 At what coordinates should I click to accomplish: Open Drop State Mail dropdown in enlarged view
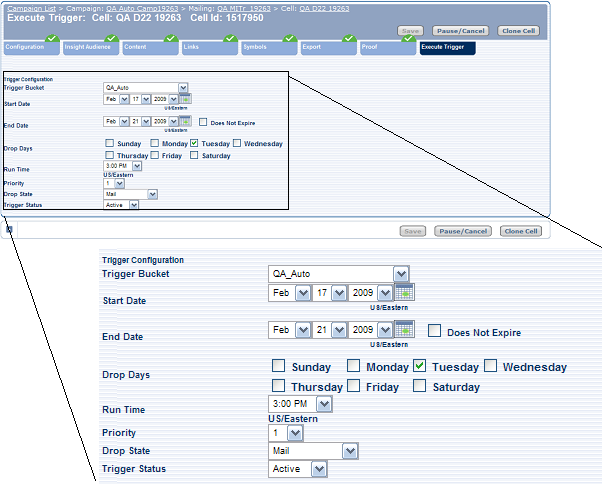click(349, 451)
